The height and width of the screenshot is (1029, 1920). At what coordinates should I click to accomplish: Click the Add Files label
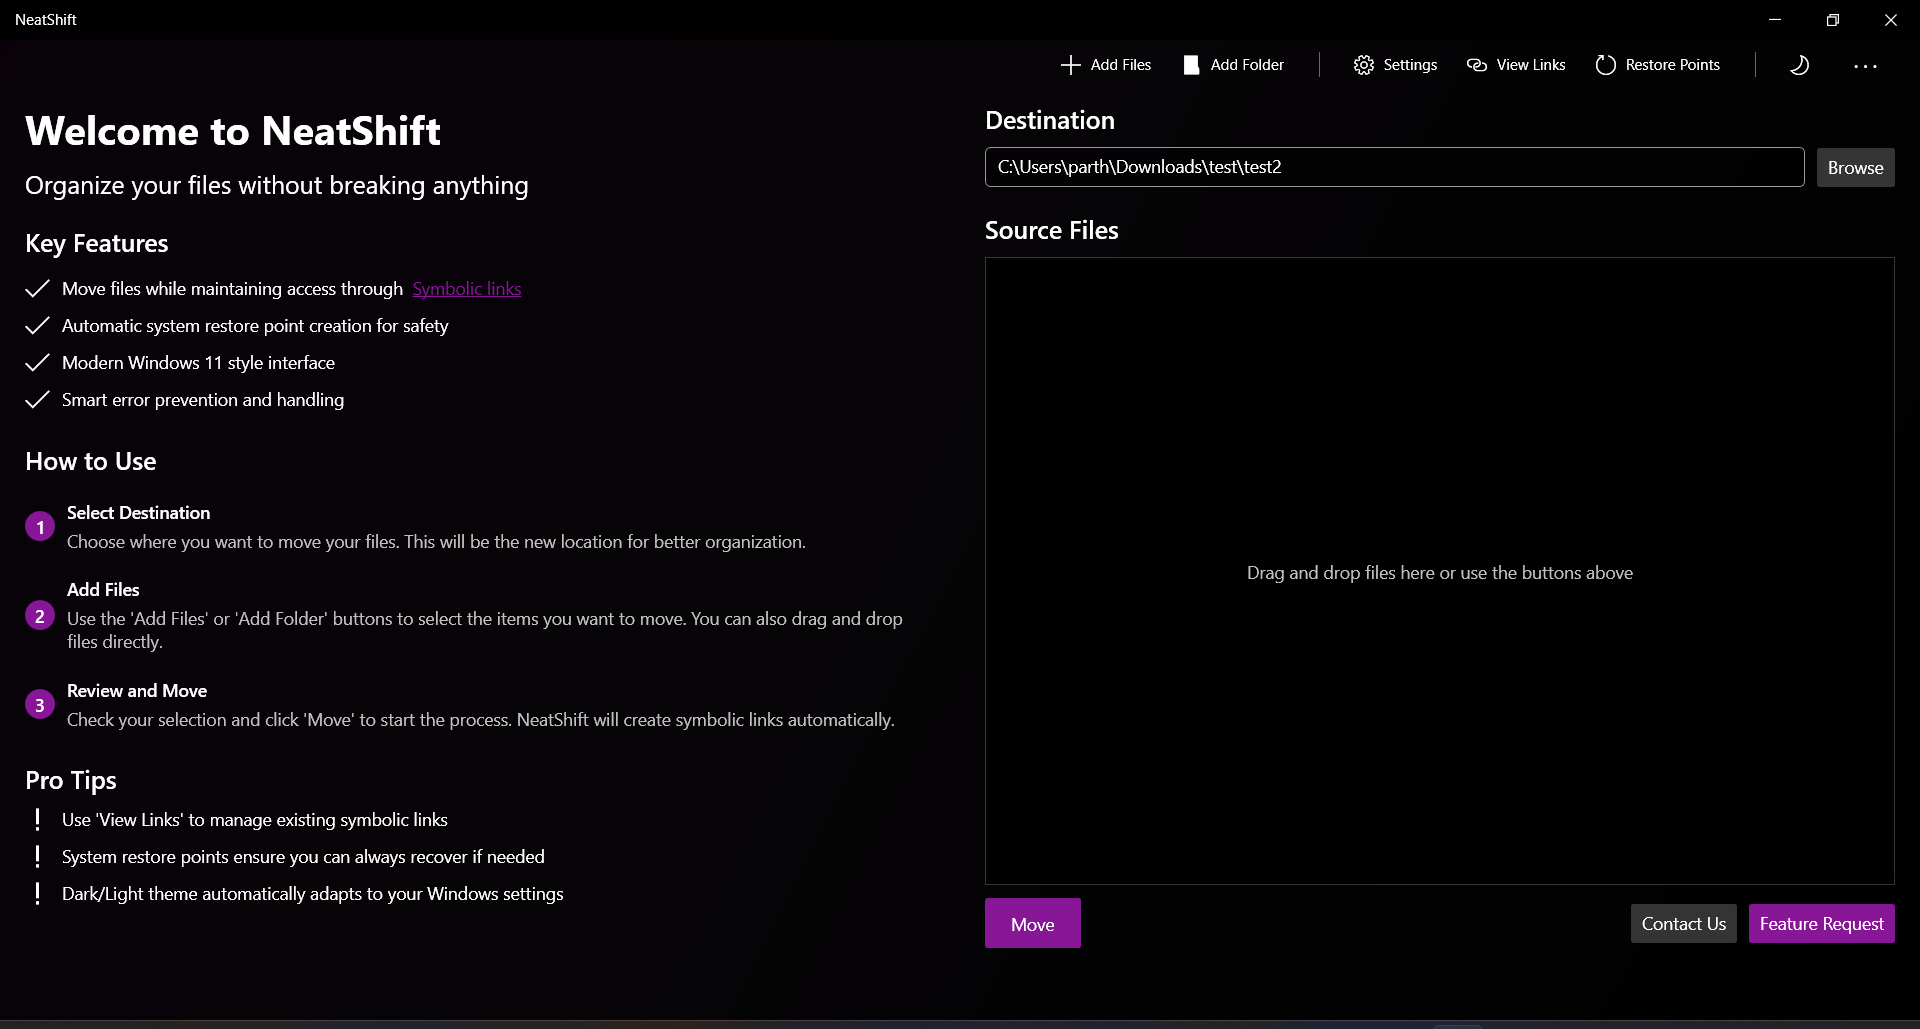(1120, 65)
